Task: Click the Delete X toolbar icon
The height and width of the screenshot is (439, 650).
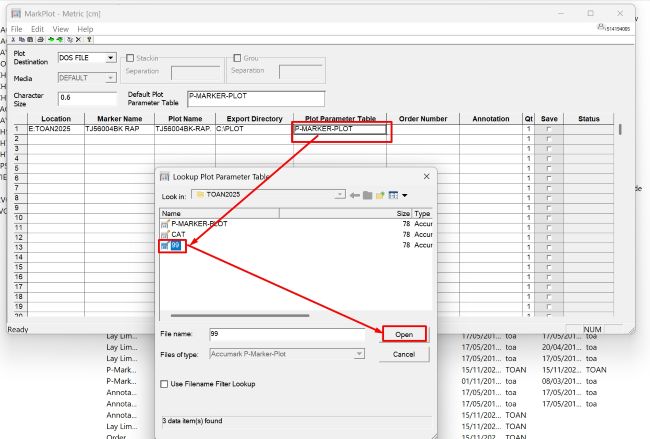Action: [x=79, y=39]
